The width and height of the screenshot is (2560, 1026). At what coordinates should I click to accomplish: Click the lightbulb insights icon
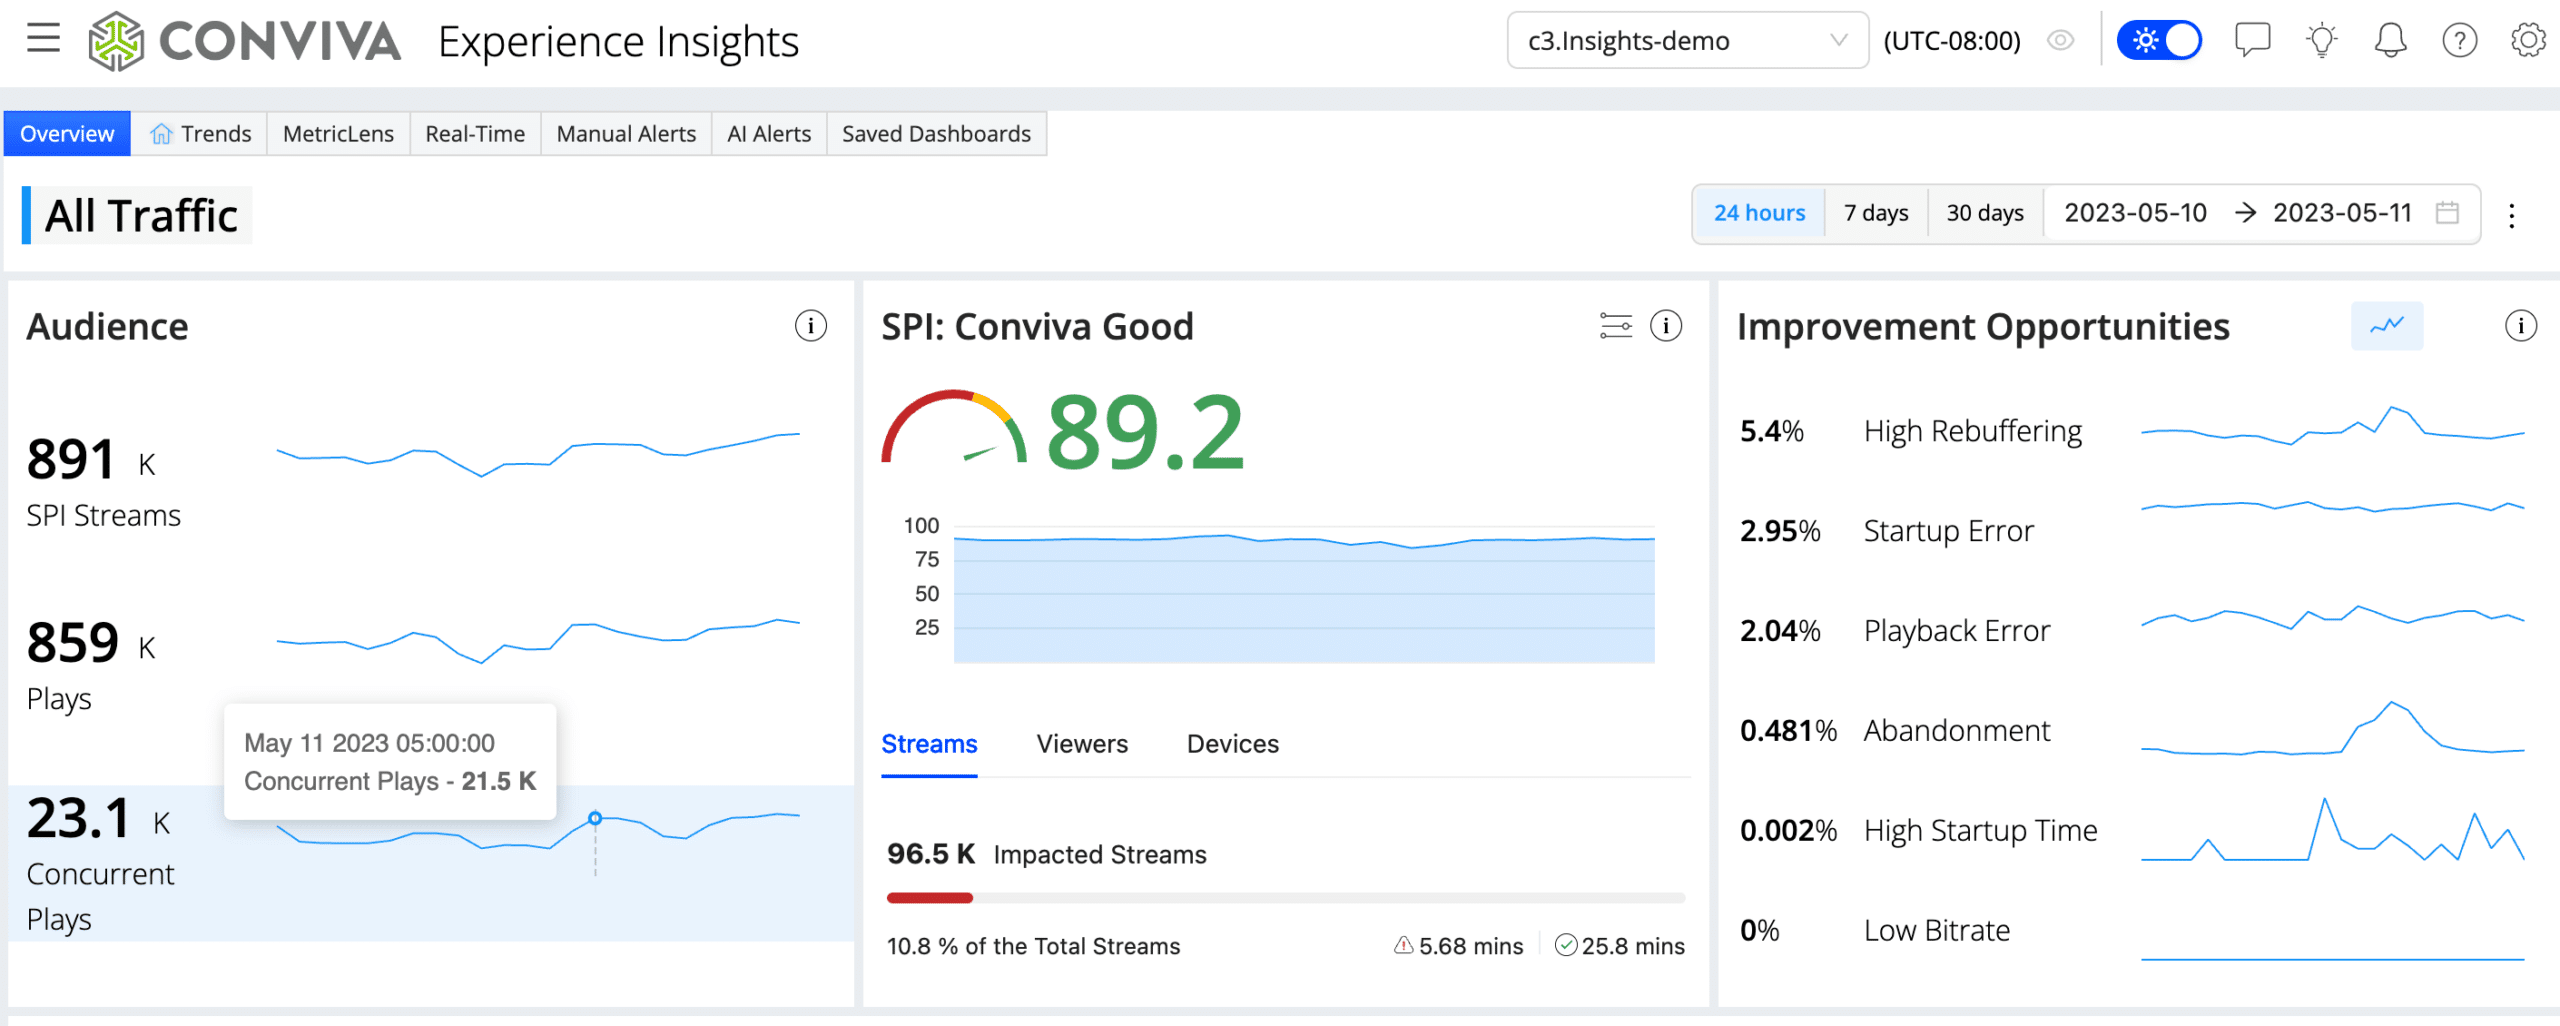(x=2321, y=40)
